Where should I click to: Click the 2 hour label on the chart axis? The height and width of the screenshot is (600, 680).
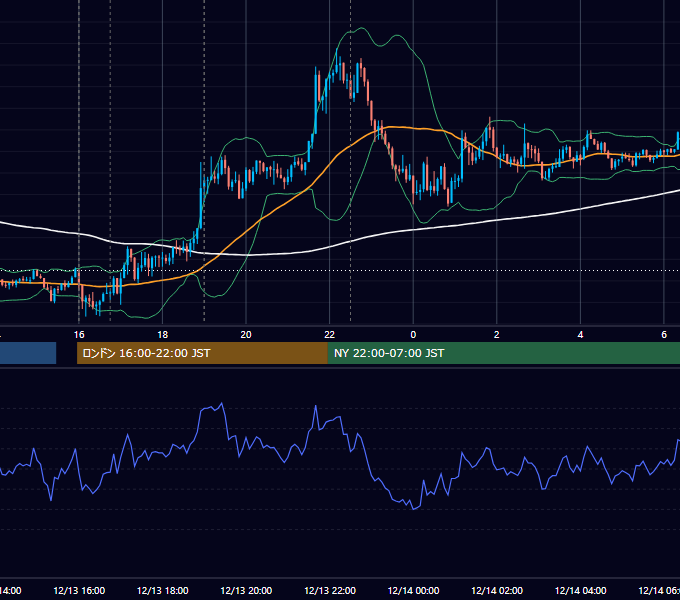coord(497,335)
